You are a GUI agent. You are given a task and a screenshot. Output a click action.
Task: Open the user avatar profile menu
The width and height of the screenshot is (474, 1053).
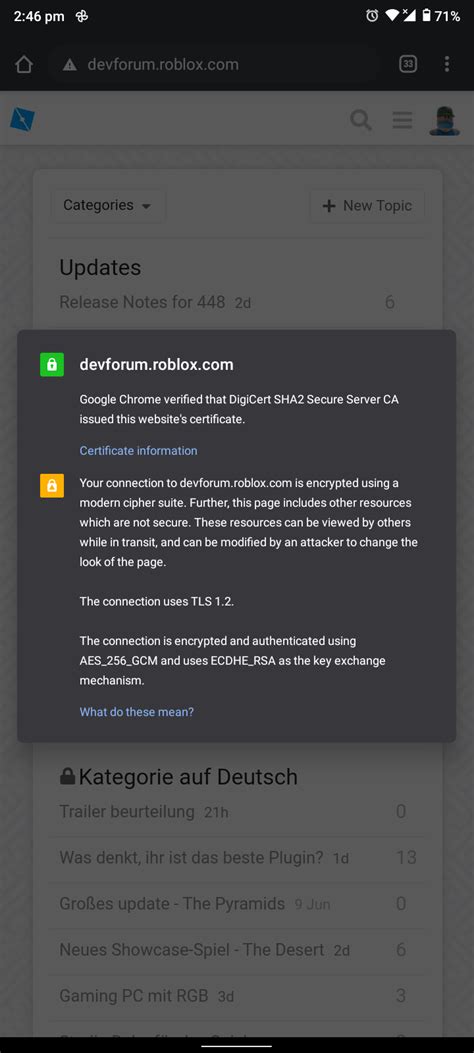444,120
